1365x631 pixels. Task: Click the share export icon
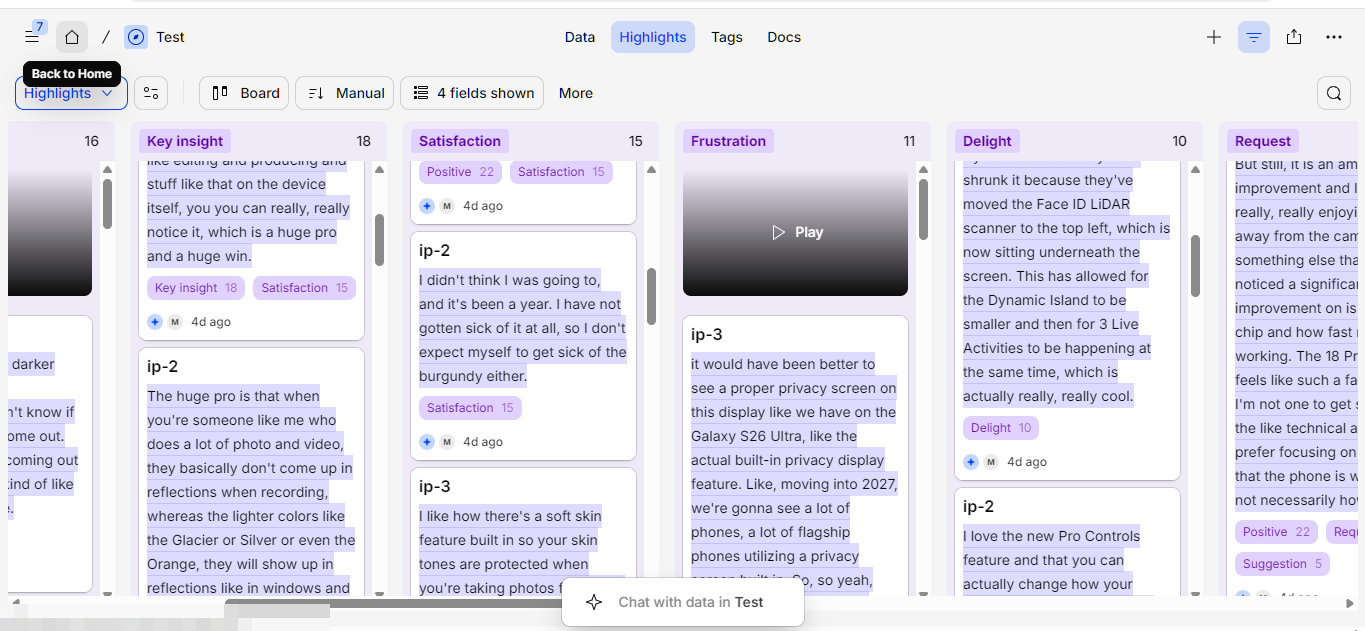(1294, 37)
